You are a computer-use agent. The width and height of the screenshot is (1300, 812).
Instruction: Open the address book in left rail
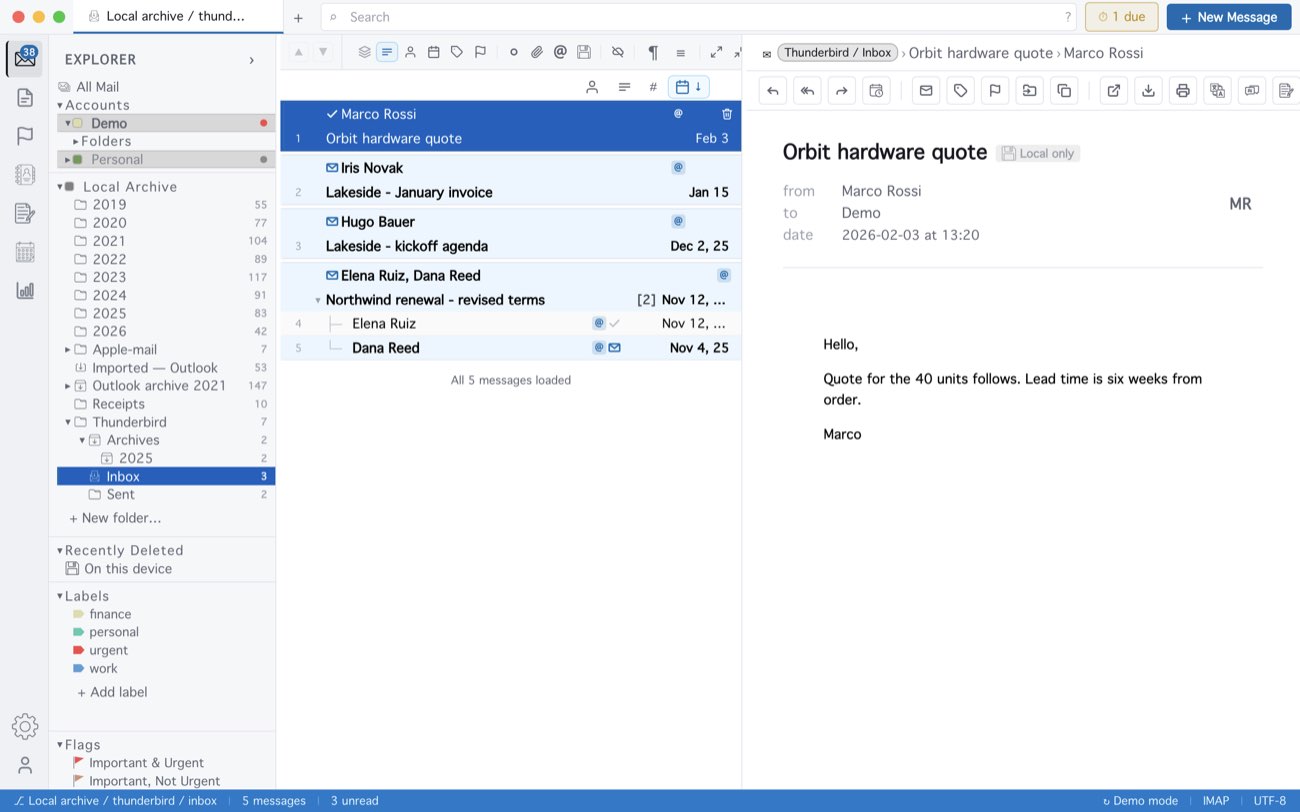[x=25, y=174]
